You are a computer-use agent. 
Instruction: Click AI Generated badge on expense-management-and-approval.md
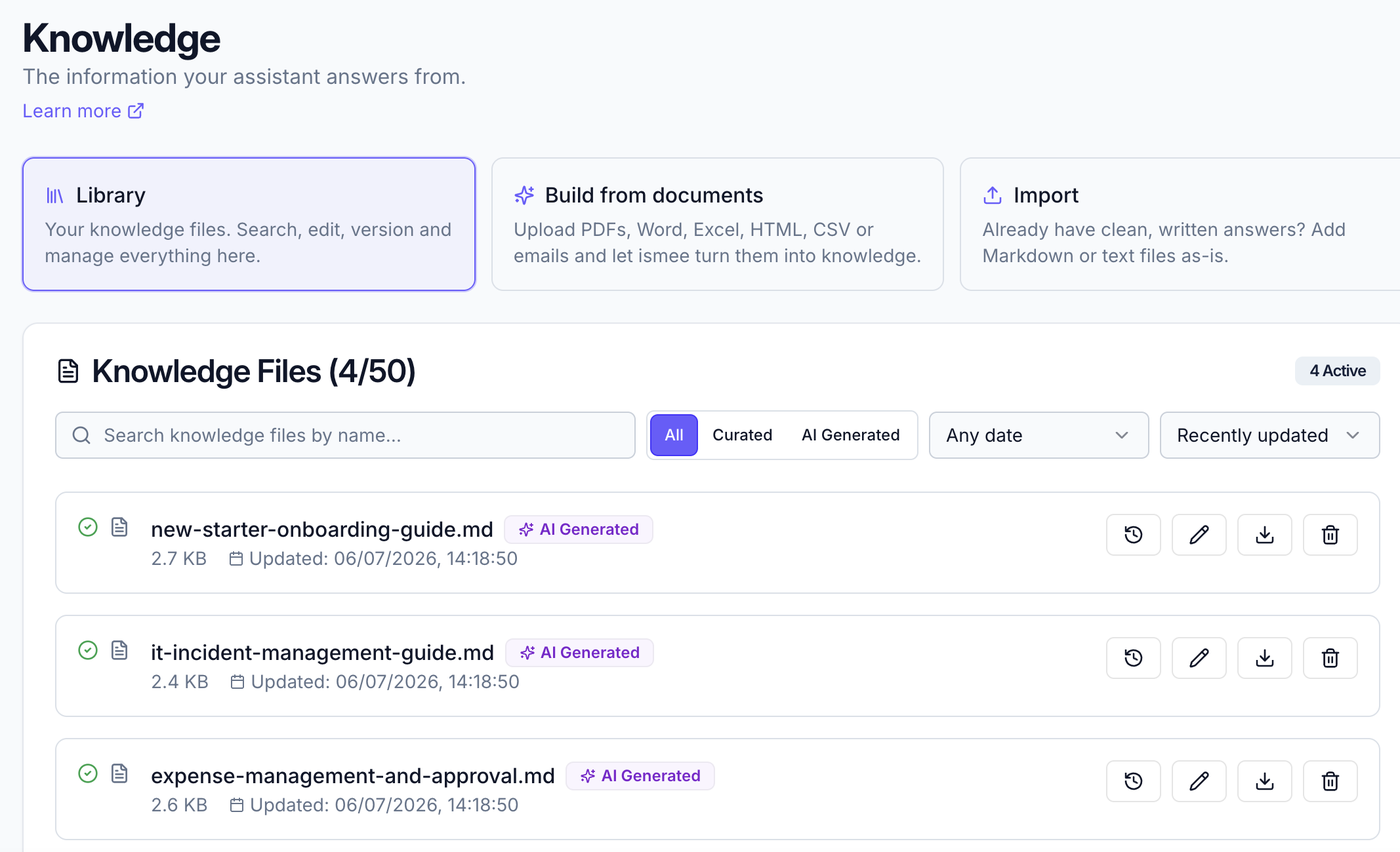point(640,776)
